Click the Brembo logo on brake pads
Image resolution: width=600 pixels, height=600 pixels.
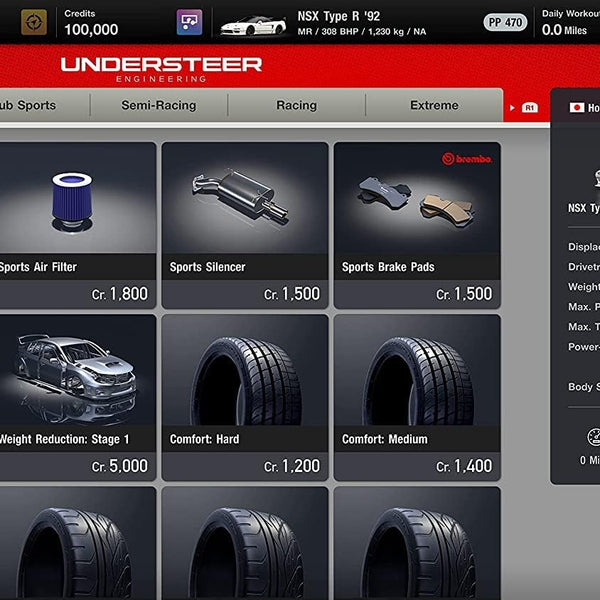(467, 159)
